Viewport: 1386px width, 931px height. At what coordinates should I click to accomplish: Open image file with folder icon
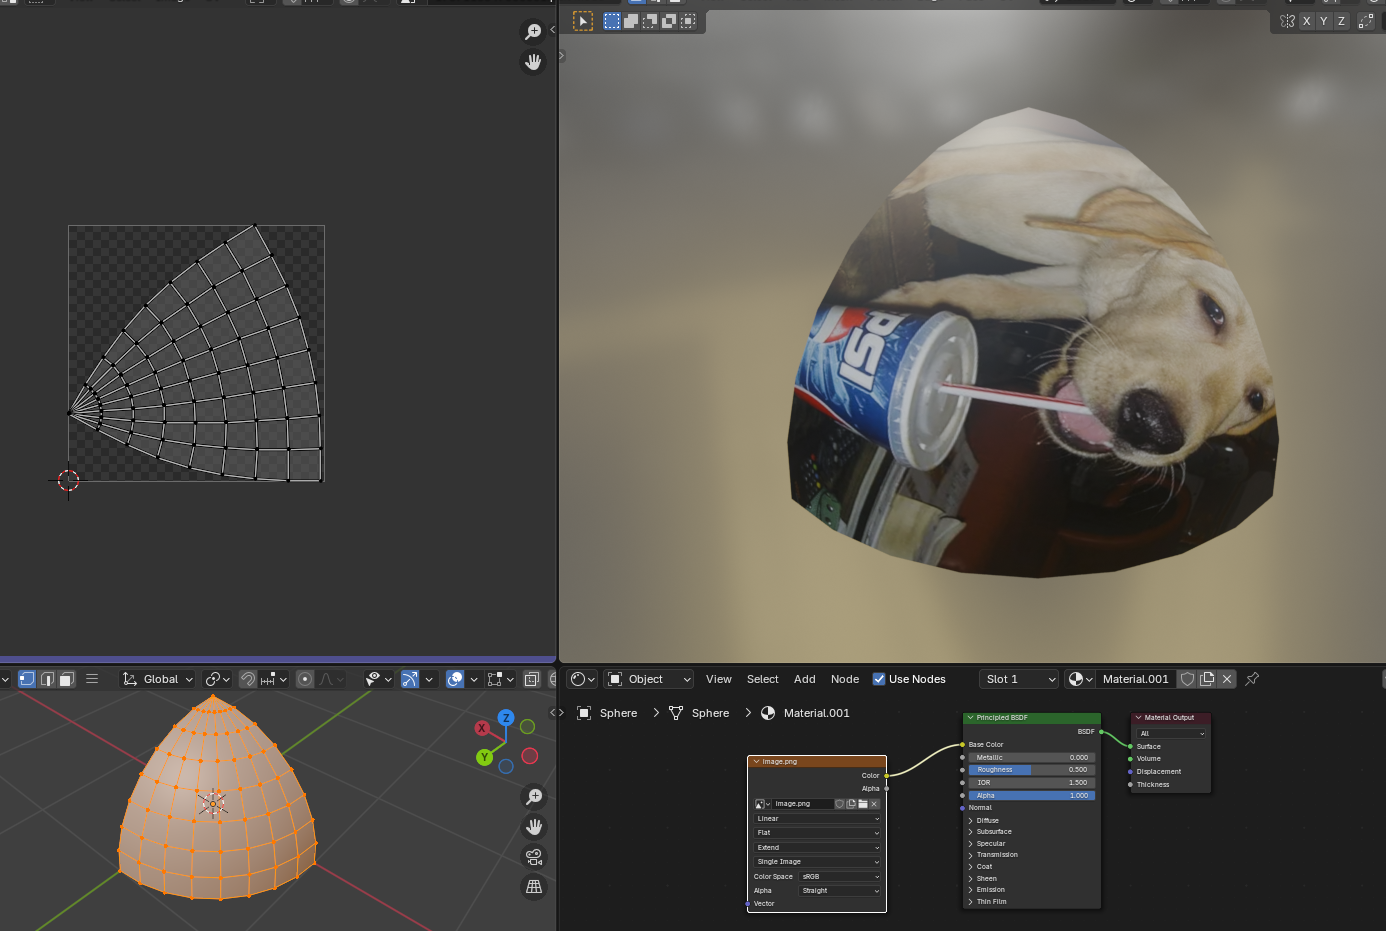[863, 804]
